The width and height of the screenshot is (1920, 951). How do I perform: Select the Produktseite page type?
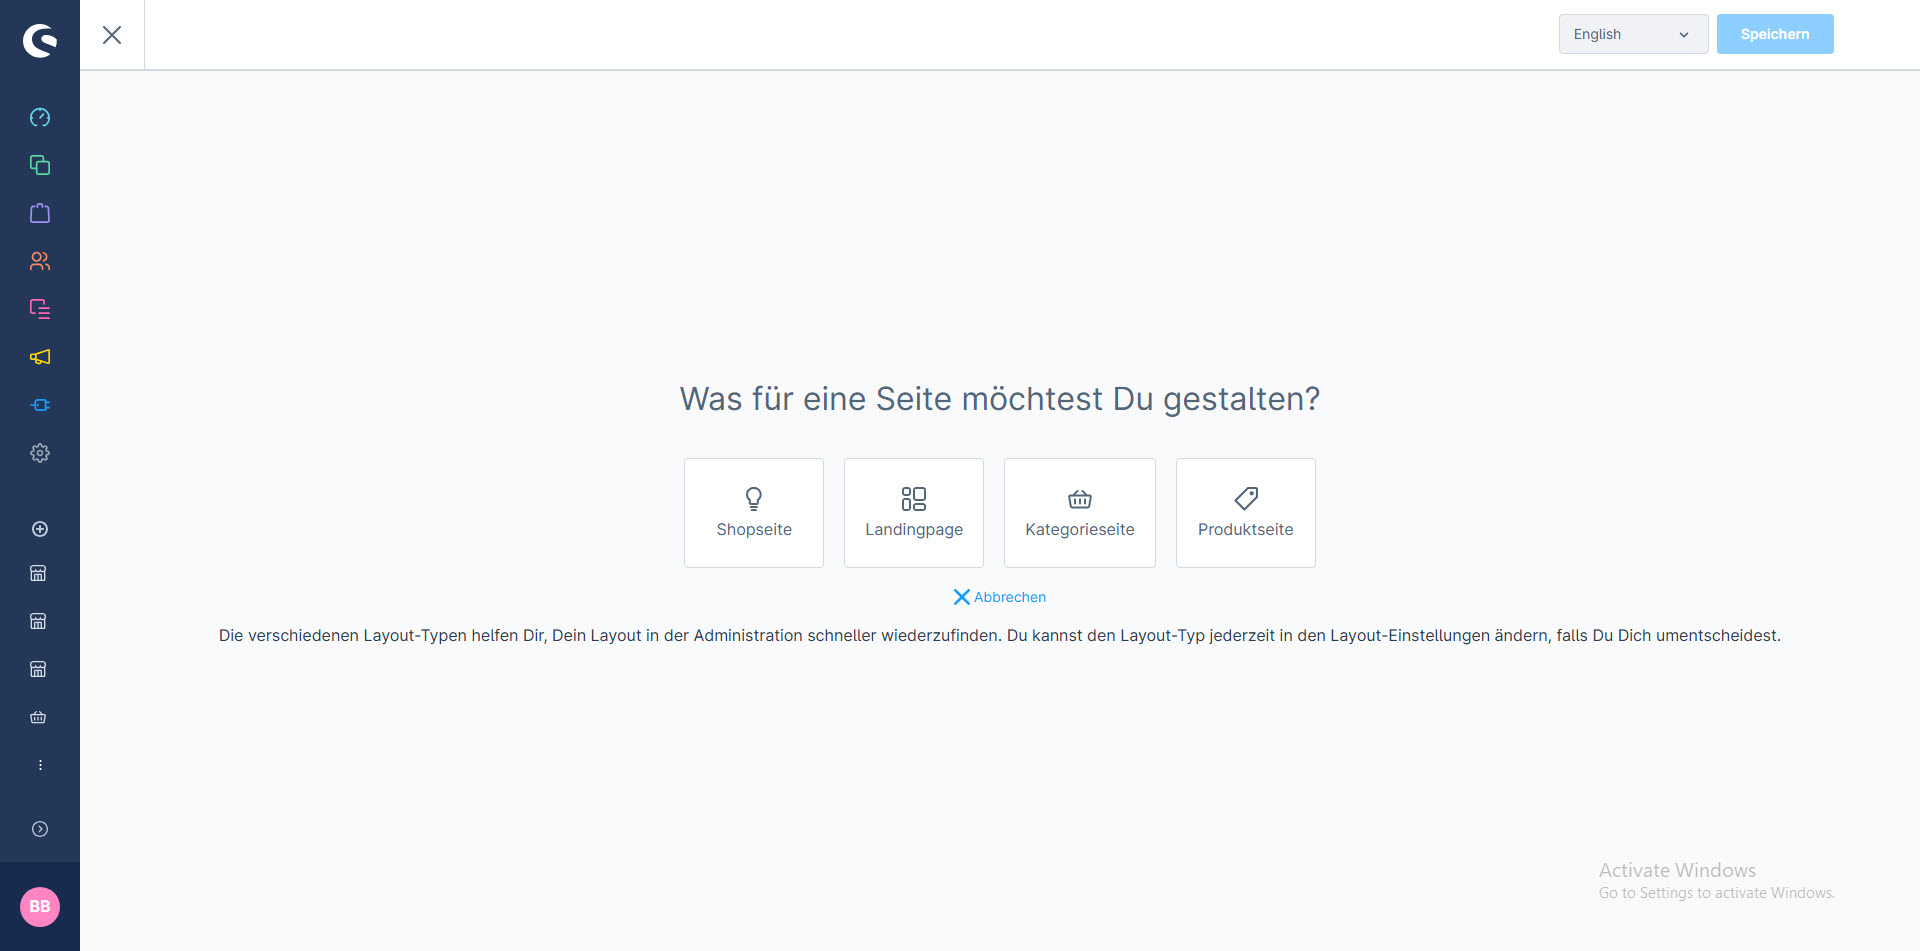pyautogui.click(x=1245, y=513)
